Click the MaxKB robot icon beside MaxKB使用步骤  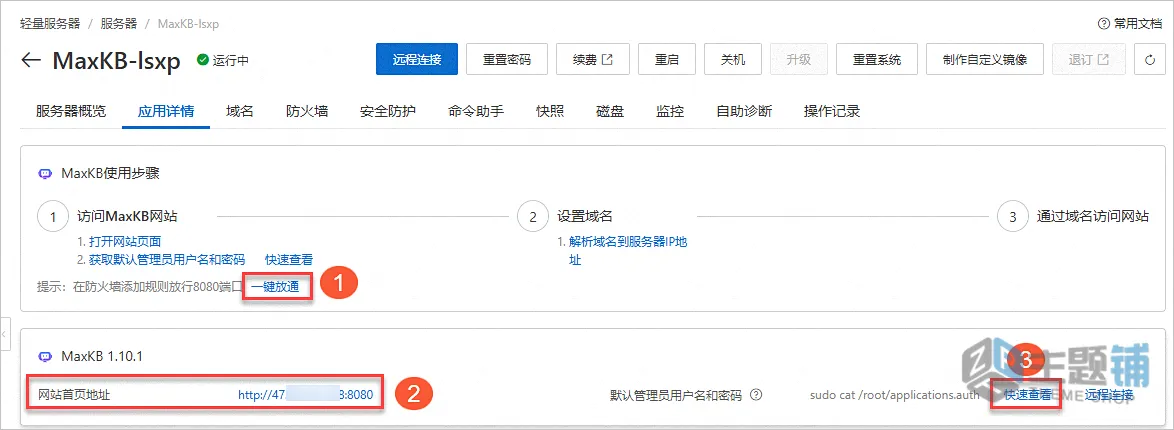tap(45, 174)
